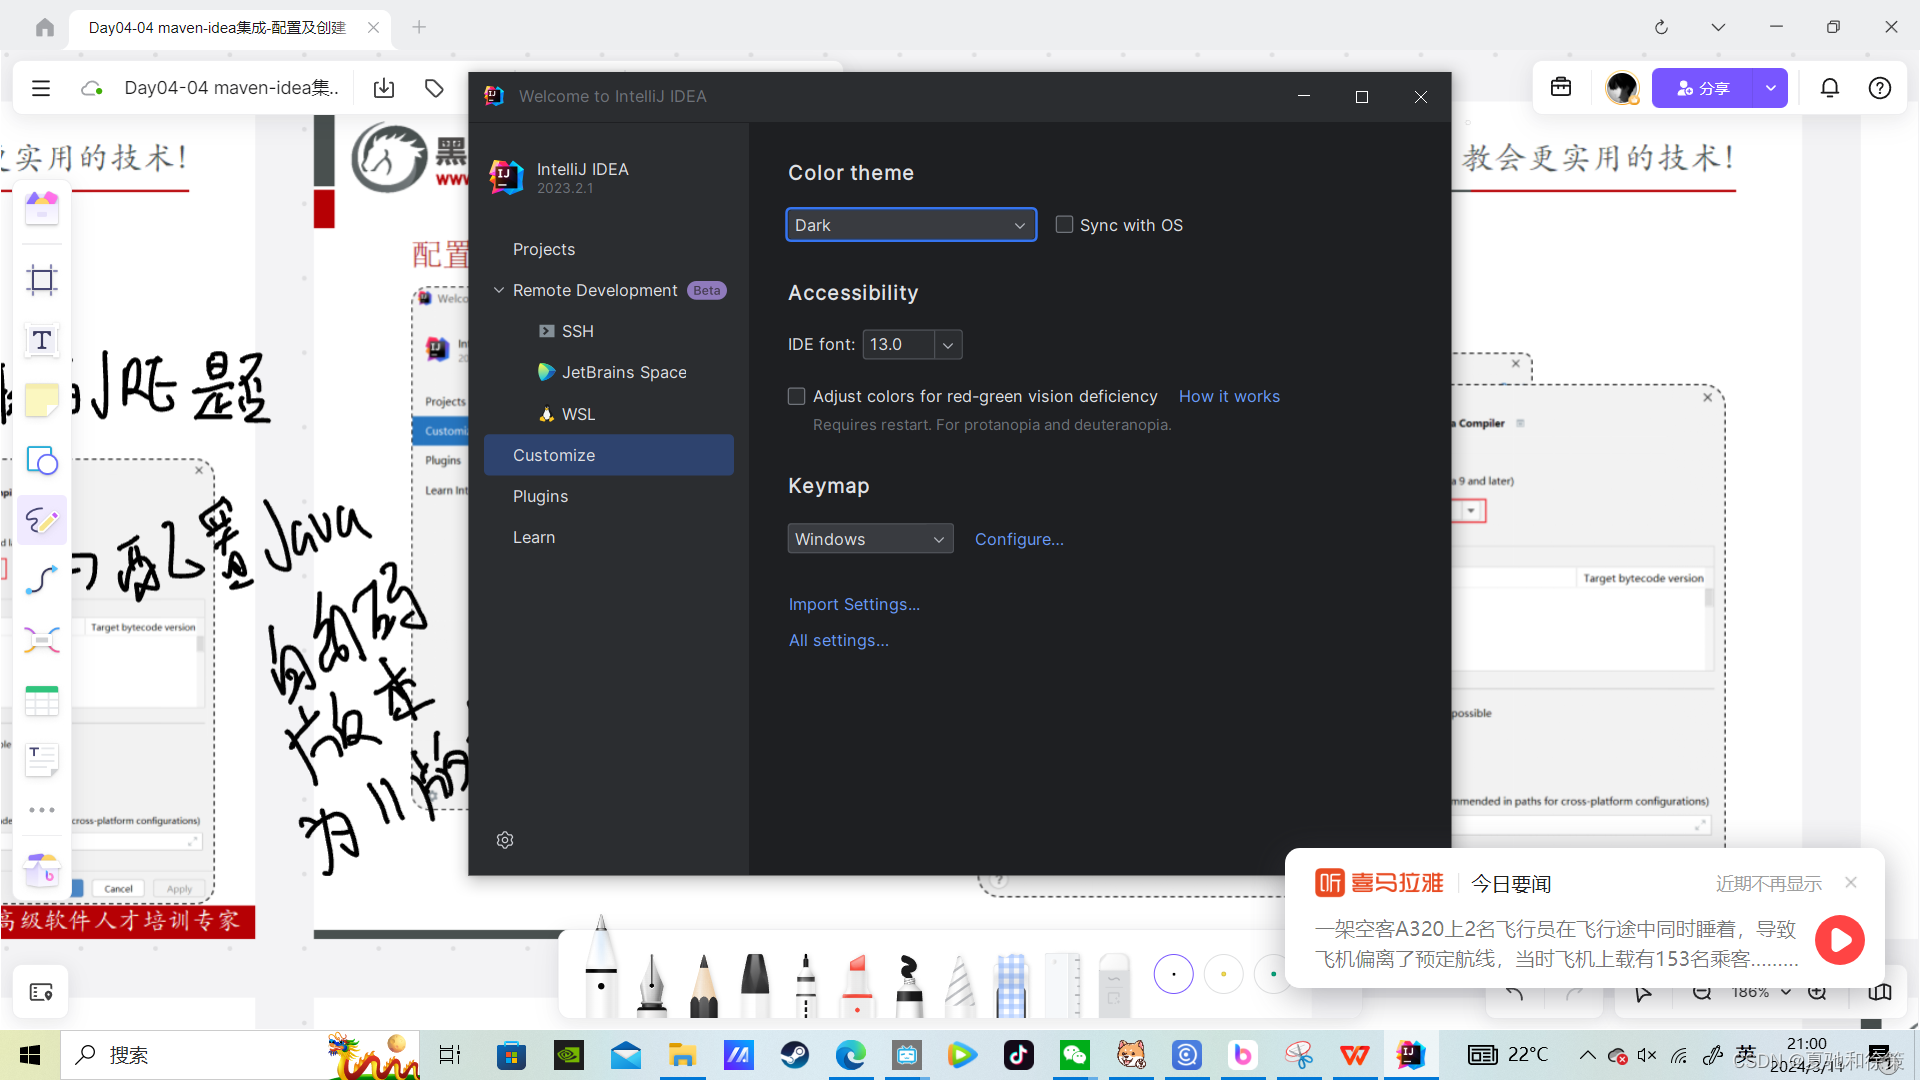The width and height of the screenshot is (1920, 1080).
Task: Open the WeChat icon in the taskbar
Action: (1075, 1055)
